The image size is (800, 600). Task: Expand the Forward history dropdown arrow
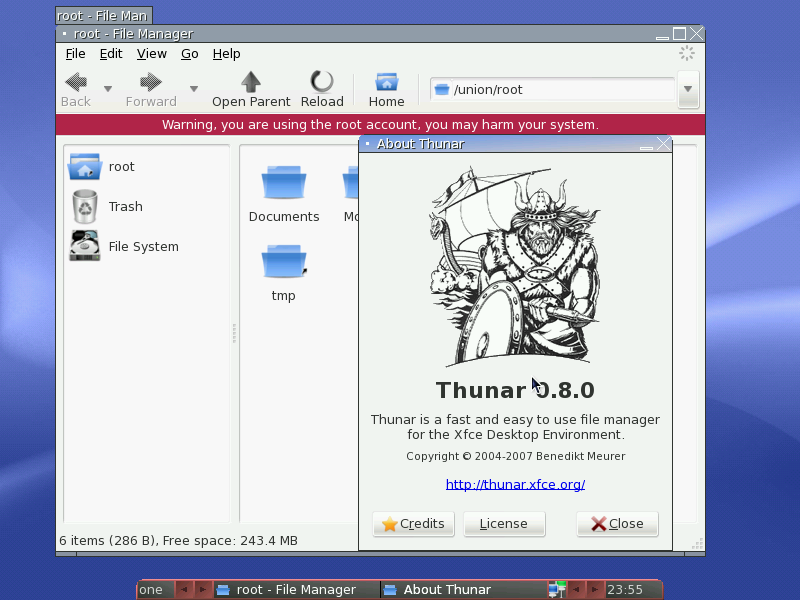tap(194, 89)
